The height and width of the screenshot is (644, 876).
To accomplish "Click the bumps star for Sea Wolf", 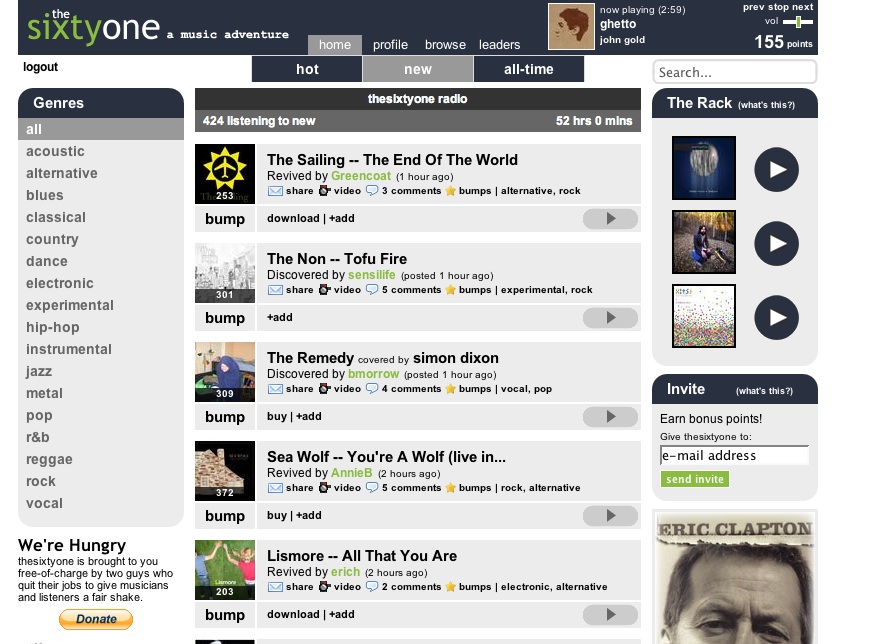I will pyautogui.click(x=450, y=488).
